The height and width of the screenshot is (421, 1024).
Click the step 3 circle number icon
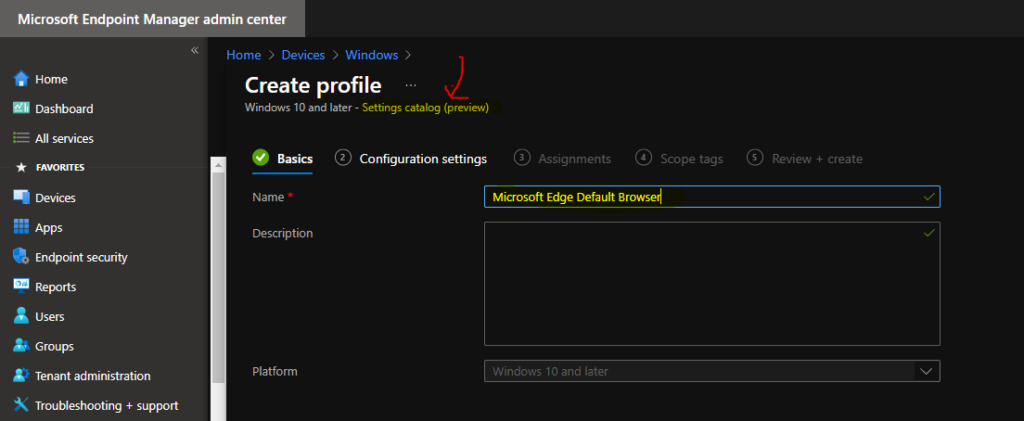(x=522, y=157)
